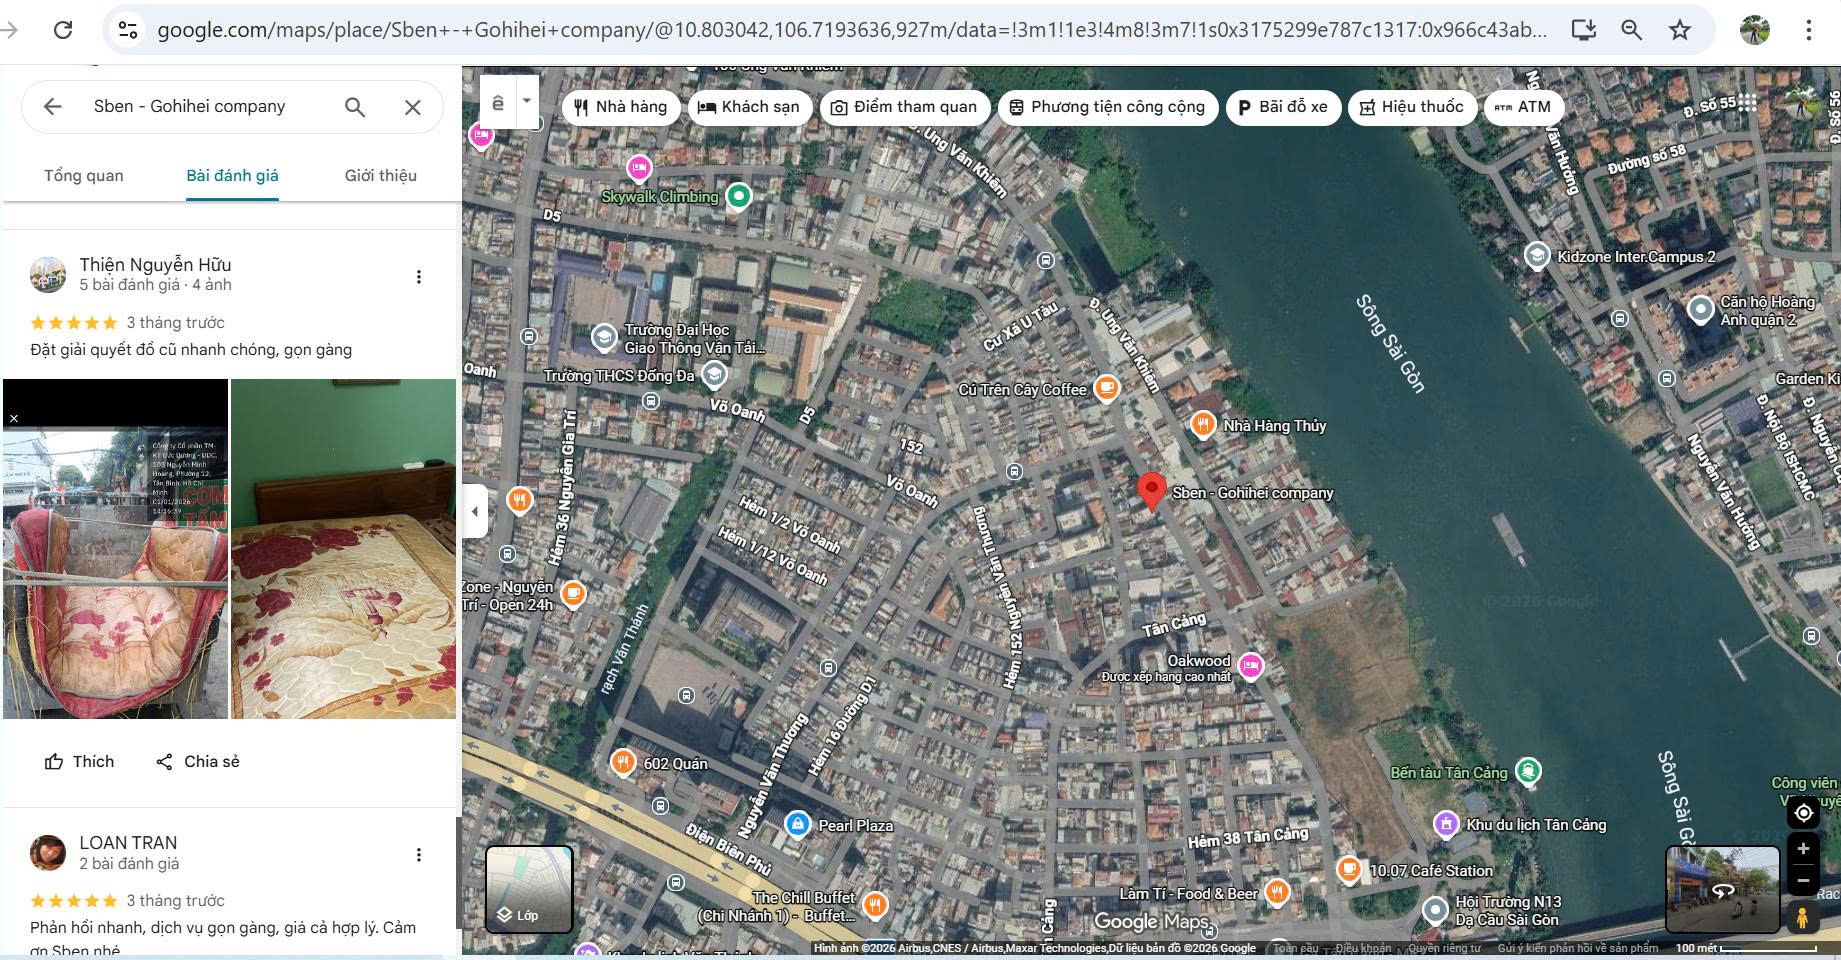Click the red Sben - Gohihei company pin
Viewport: 1841px width, 960px height.
click(x=1152, y=490)
